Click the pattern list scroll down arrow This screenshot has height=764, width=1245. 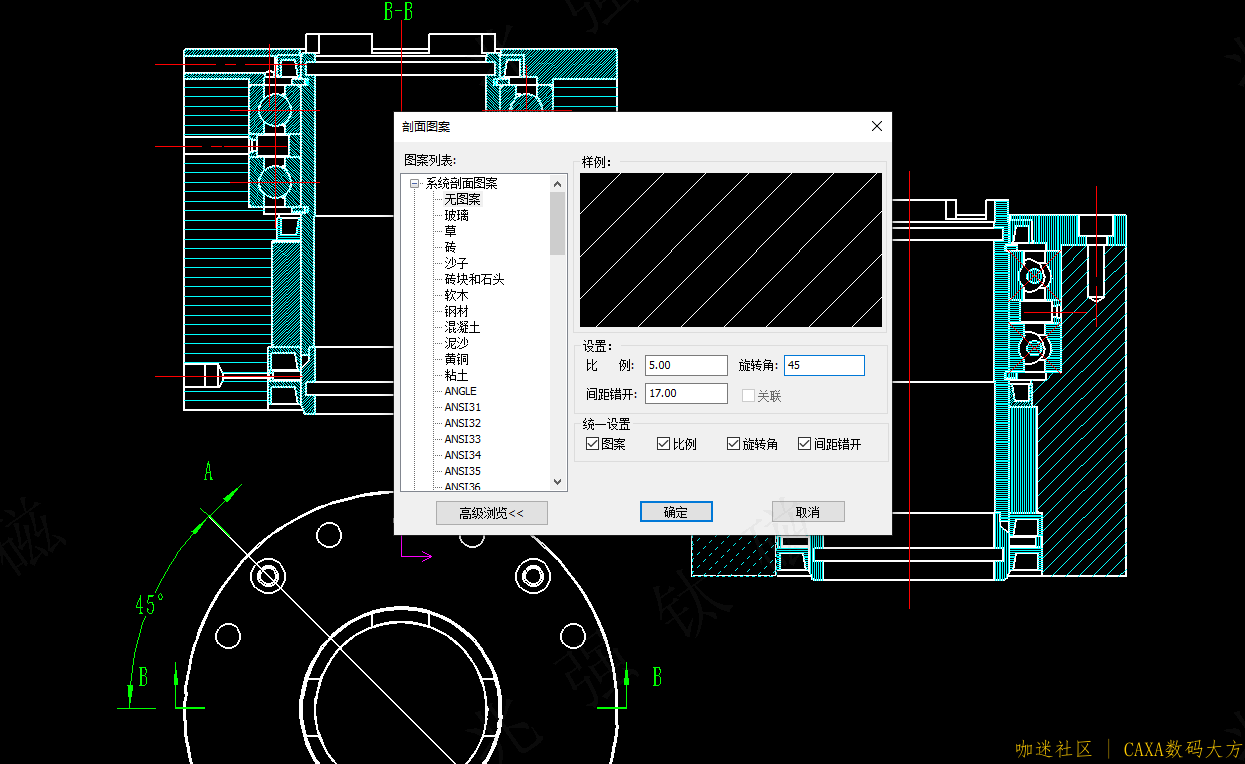pos(557,482)
